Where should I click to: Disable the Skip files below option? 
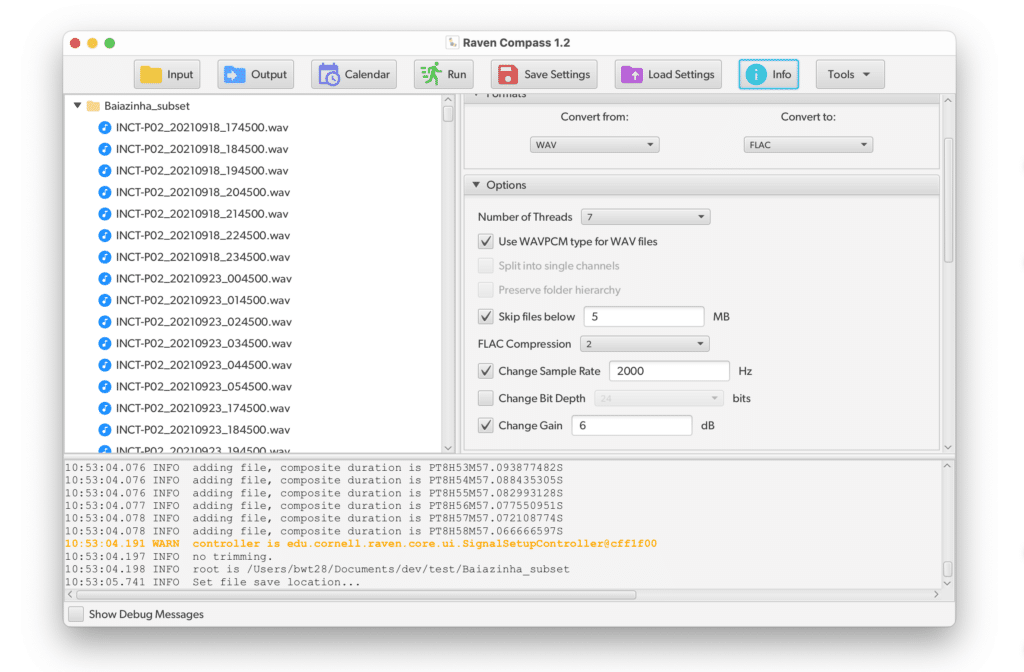485,316
